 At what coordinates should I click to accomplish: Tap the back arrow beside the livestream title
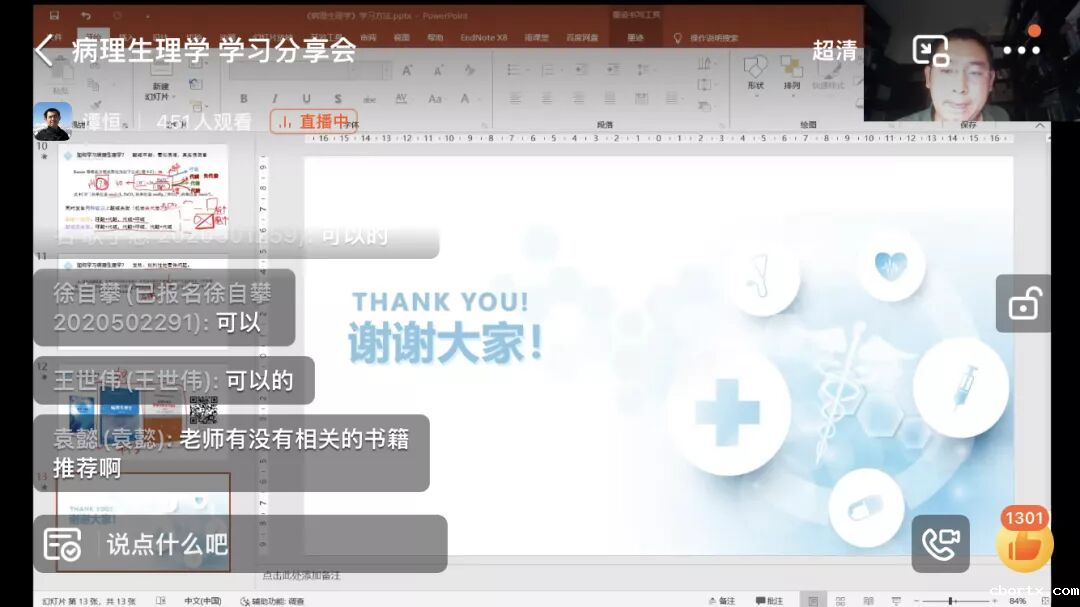tap(44, 50)
